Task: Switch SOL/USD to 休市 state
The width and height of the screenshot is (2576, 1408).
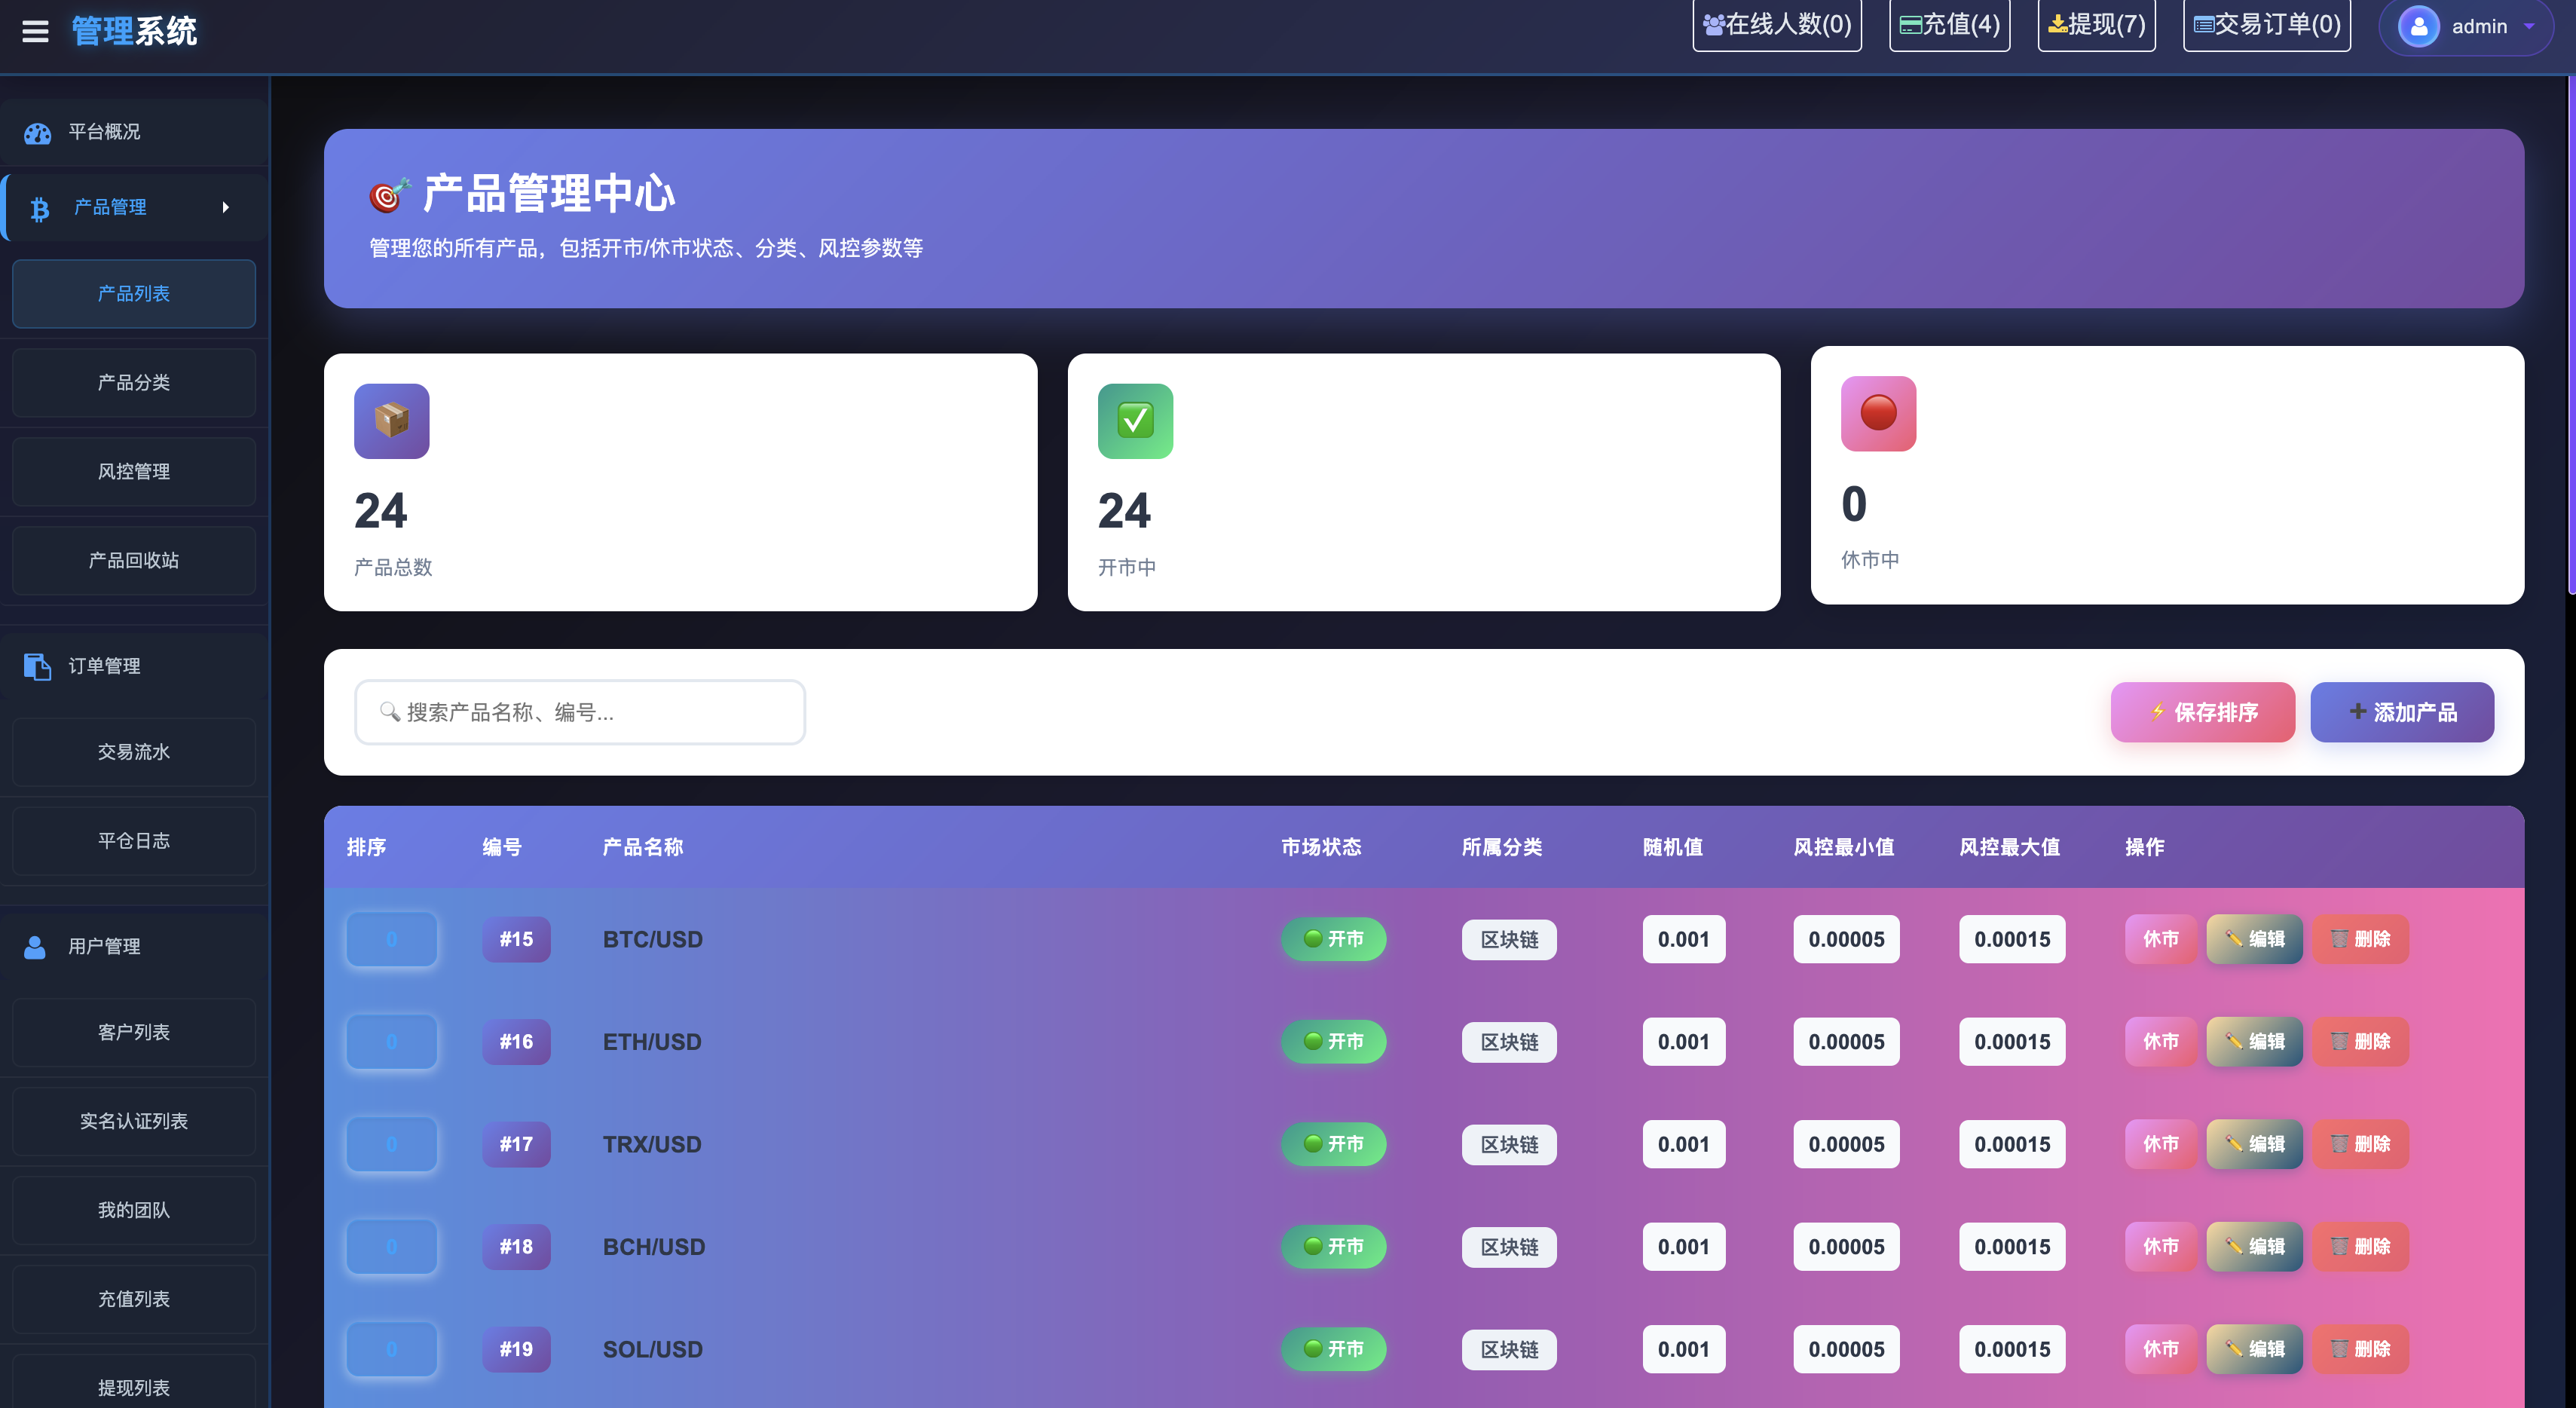Action: pyautogui.click(x=2160, y=1349)
